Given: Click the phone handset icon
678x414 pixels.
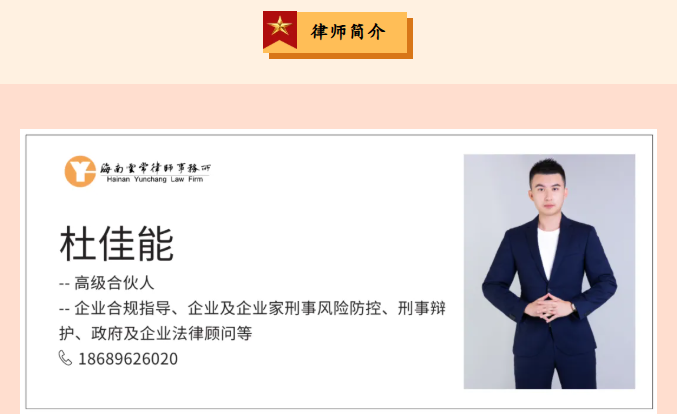Looking at the screenshot, I should coord(65,358).
